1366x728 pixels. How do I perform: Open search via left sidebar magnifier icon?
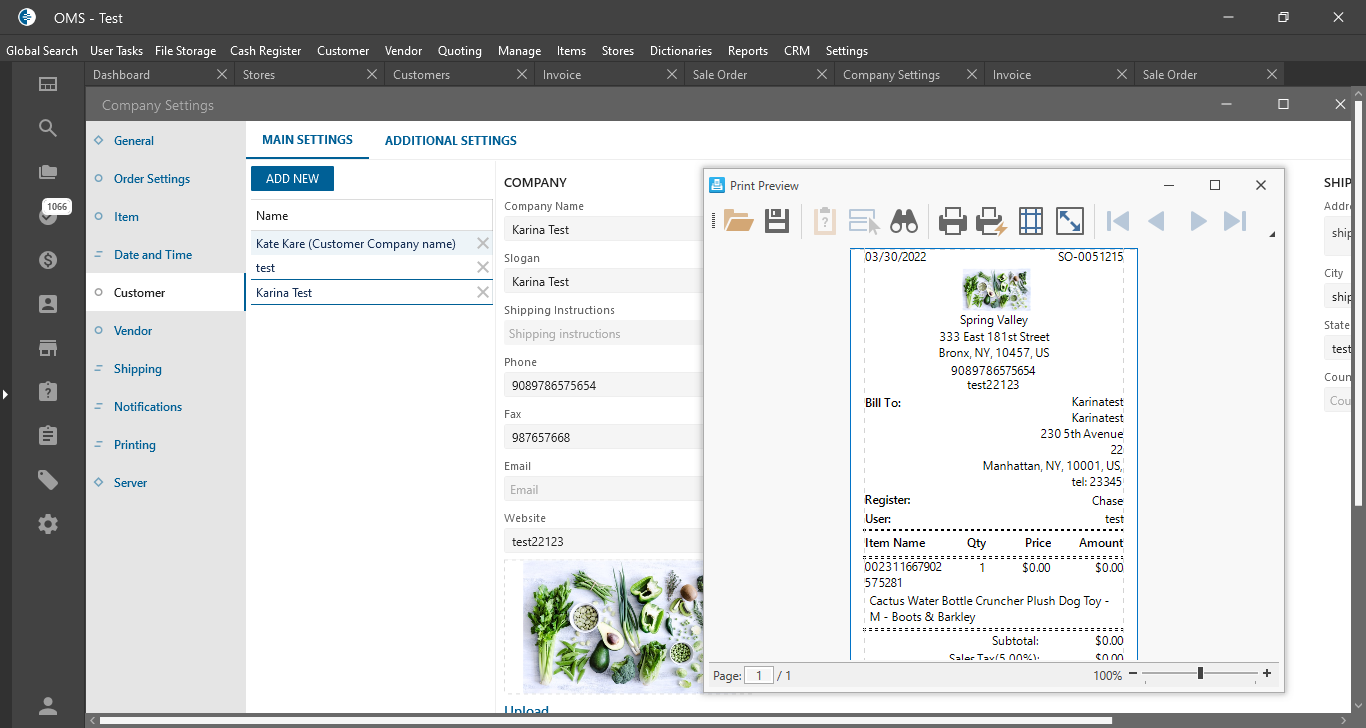coord(48,128)
